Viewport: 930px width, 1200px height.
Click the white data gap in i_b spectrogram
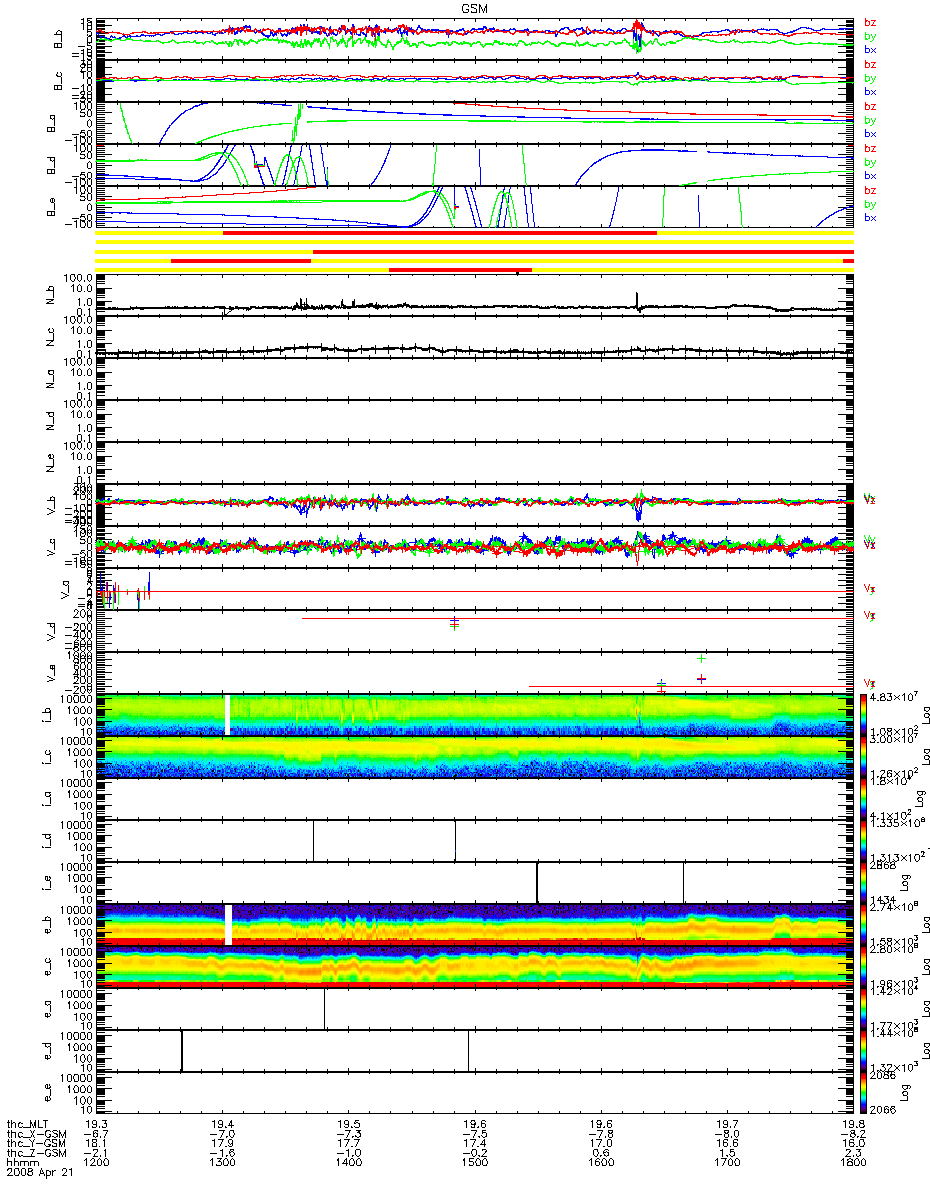point(228,714)
